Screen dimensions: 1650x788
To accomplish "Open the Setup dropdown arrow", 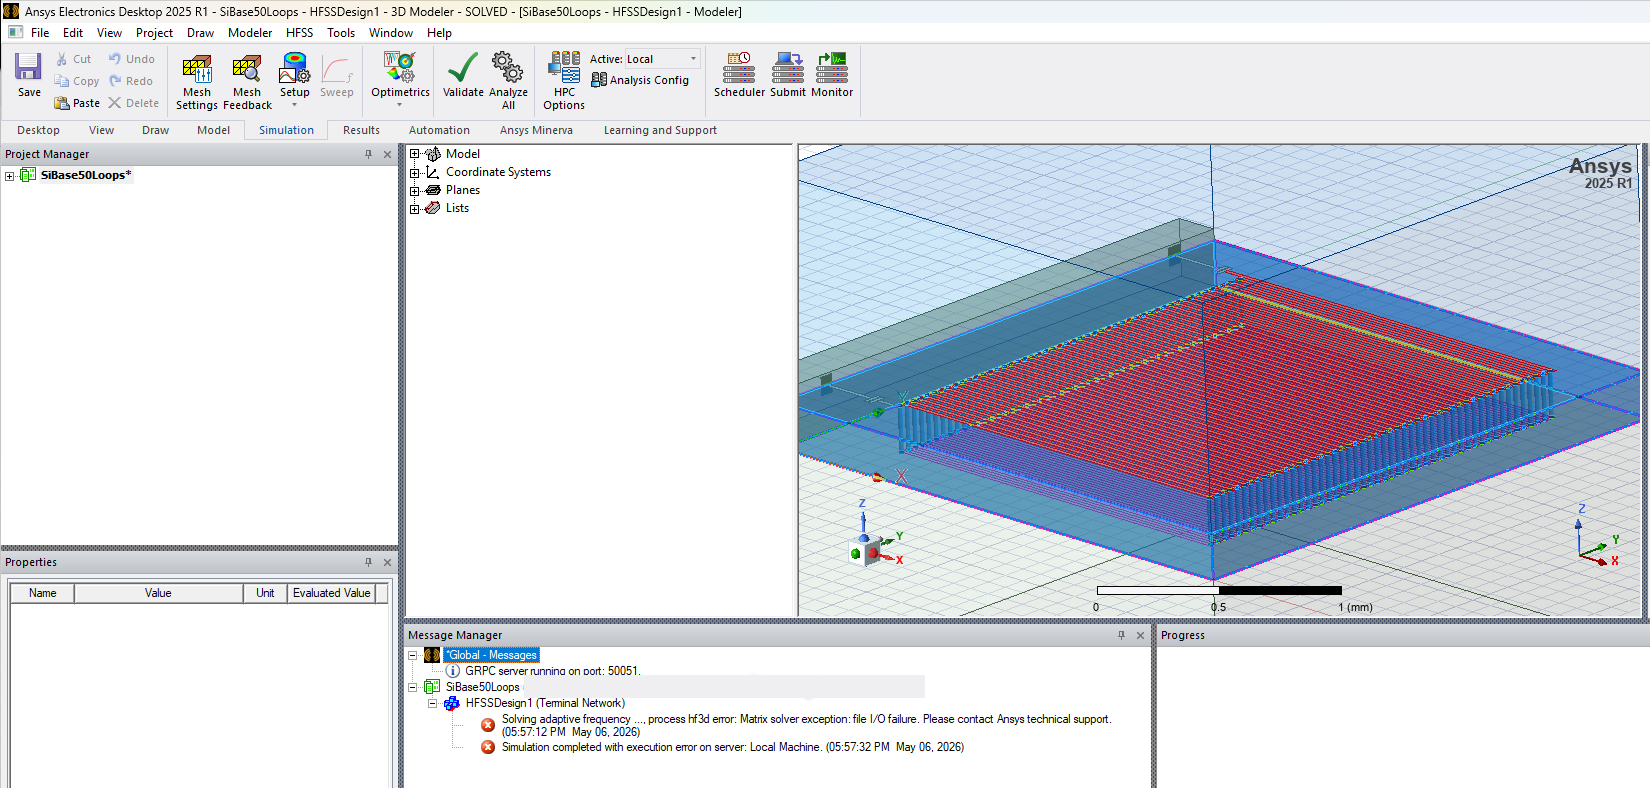I will click(x=295, y=105).
